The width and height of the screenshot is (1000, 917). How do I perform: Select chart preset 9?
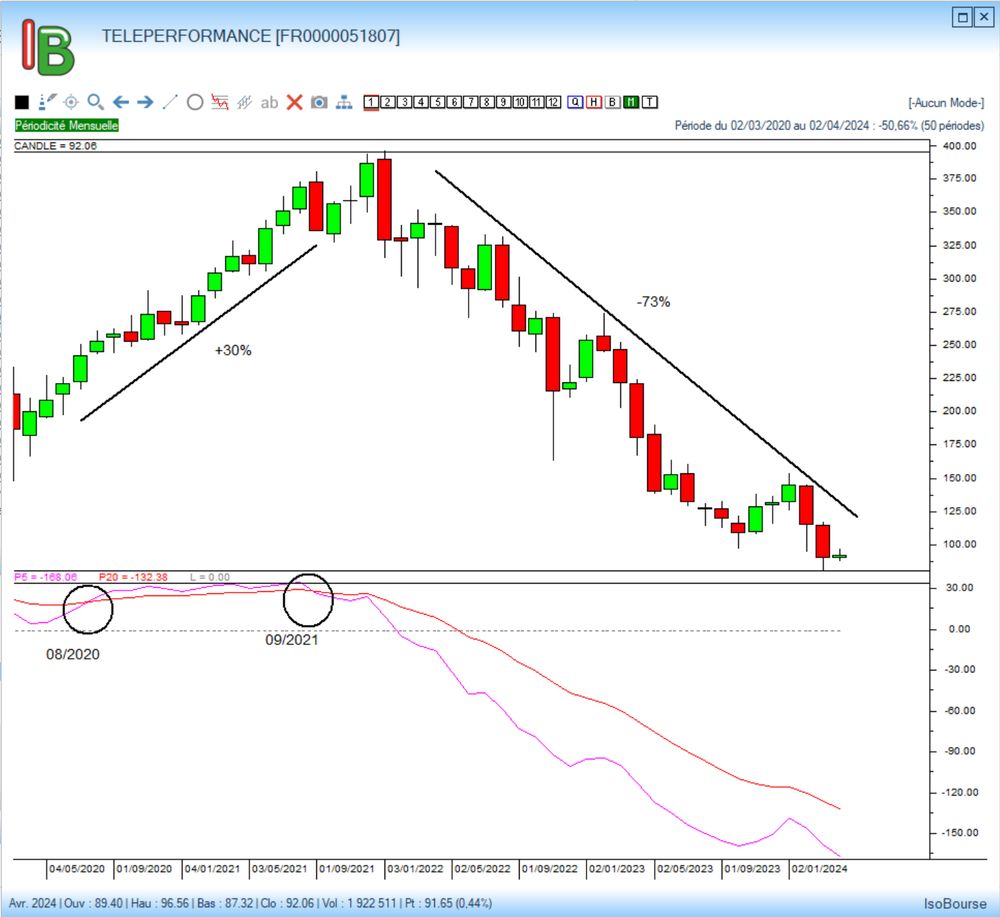[504, 102]
